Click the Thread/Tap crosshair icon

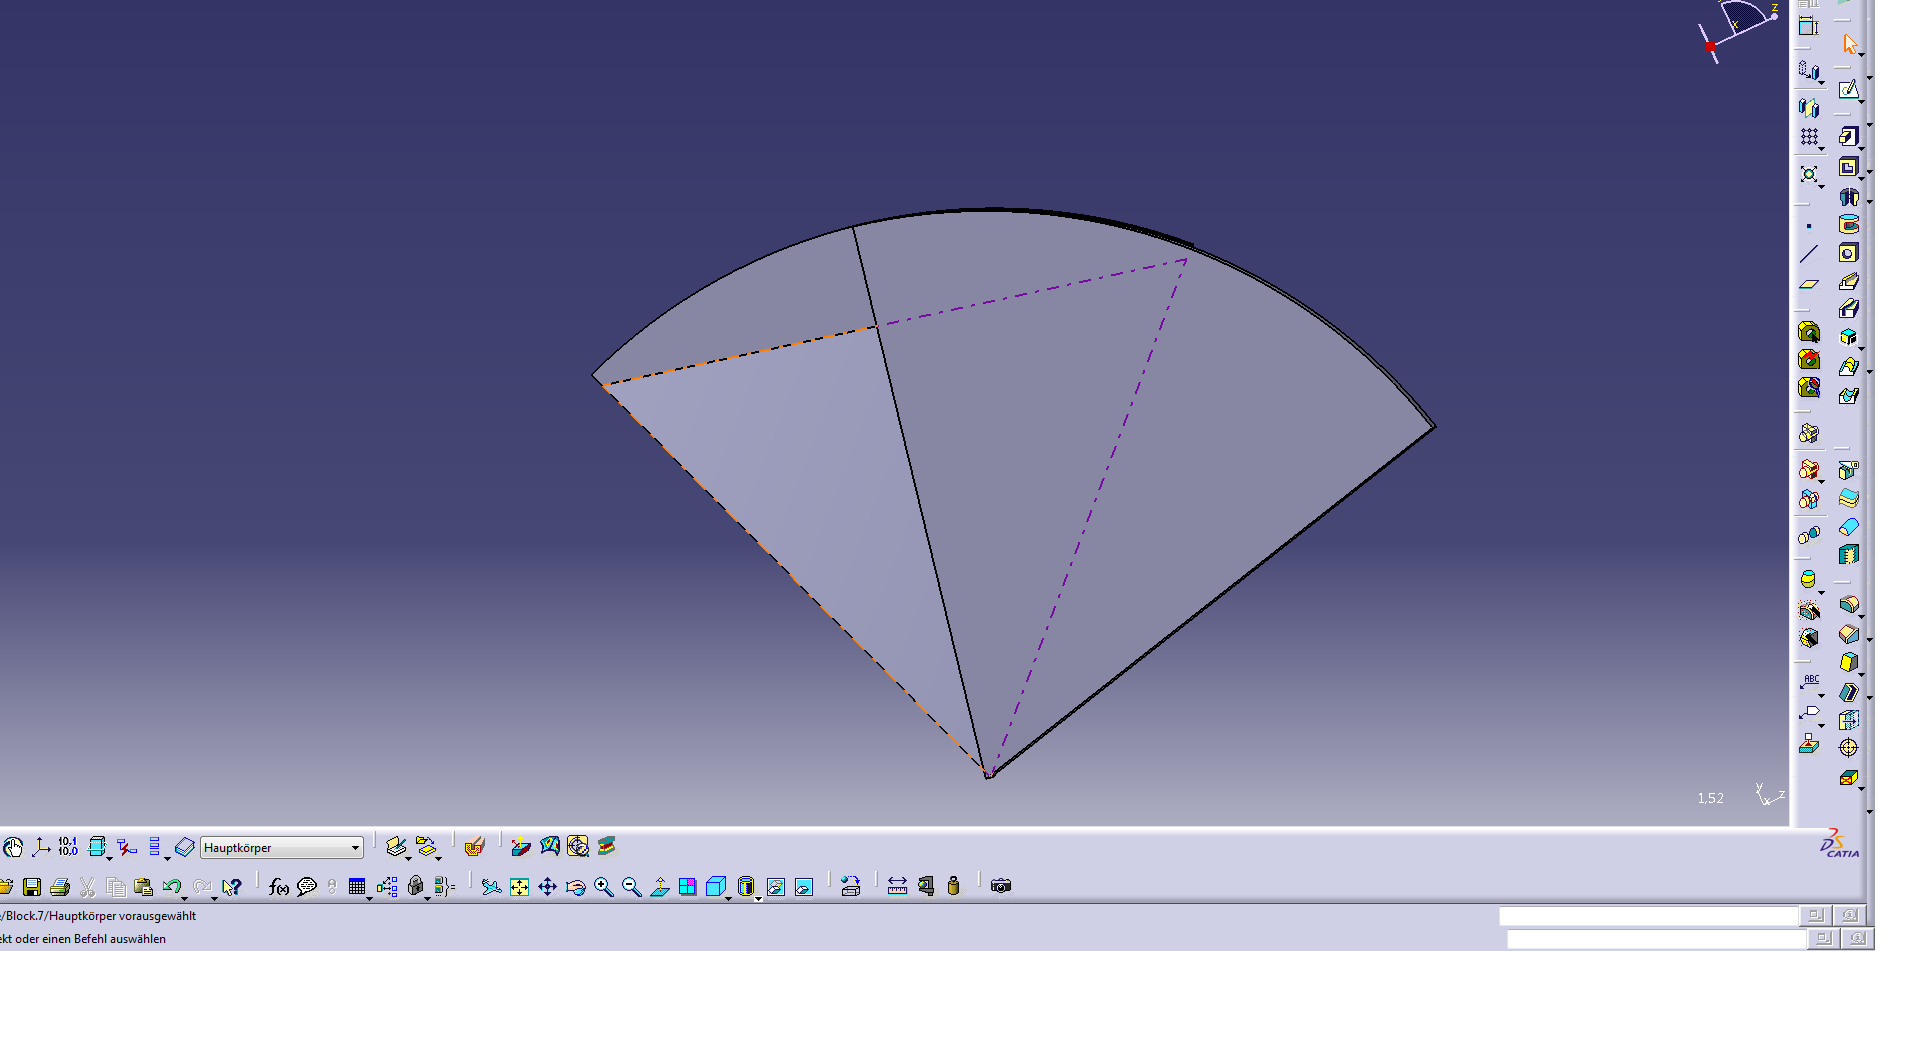point(1848,748)
